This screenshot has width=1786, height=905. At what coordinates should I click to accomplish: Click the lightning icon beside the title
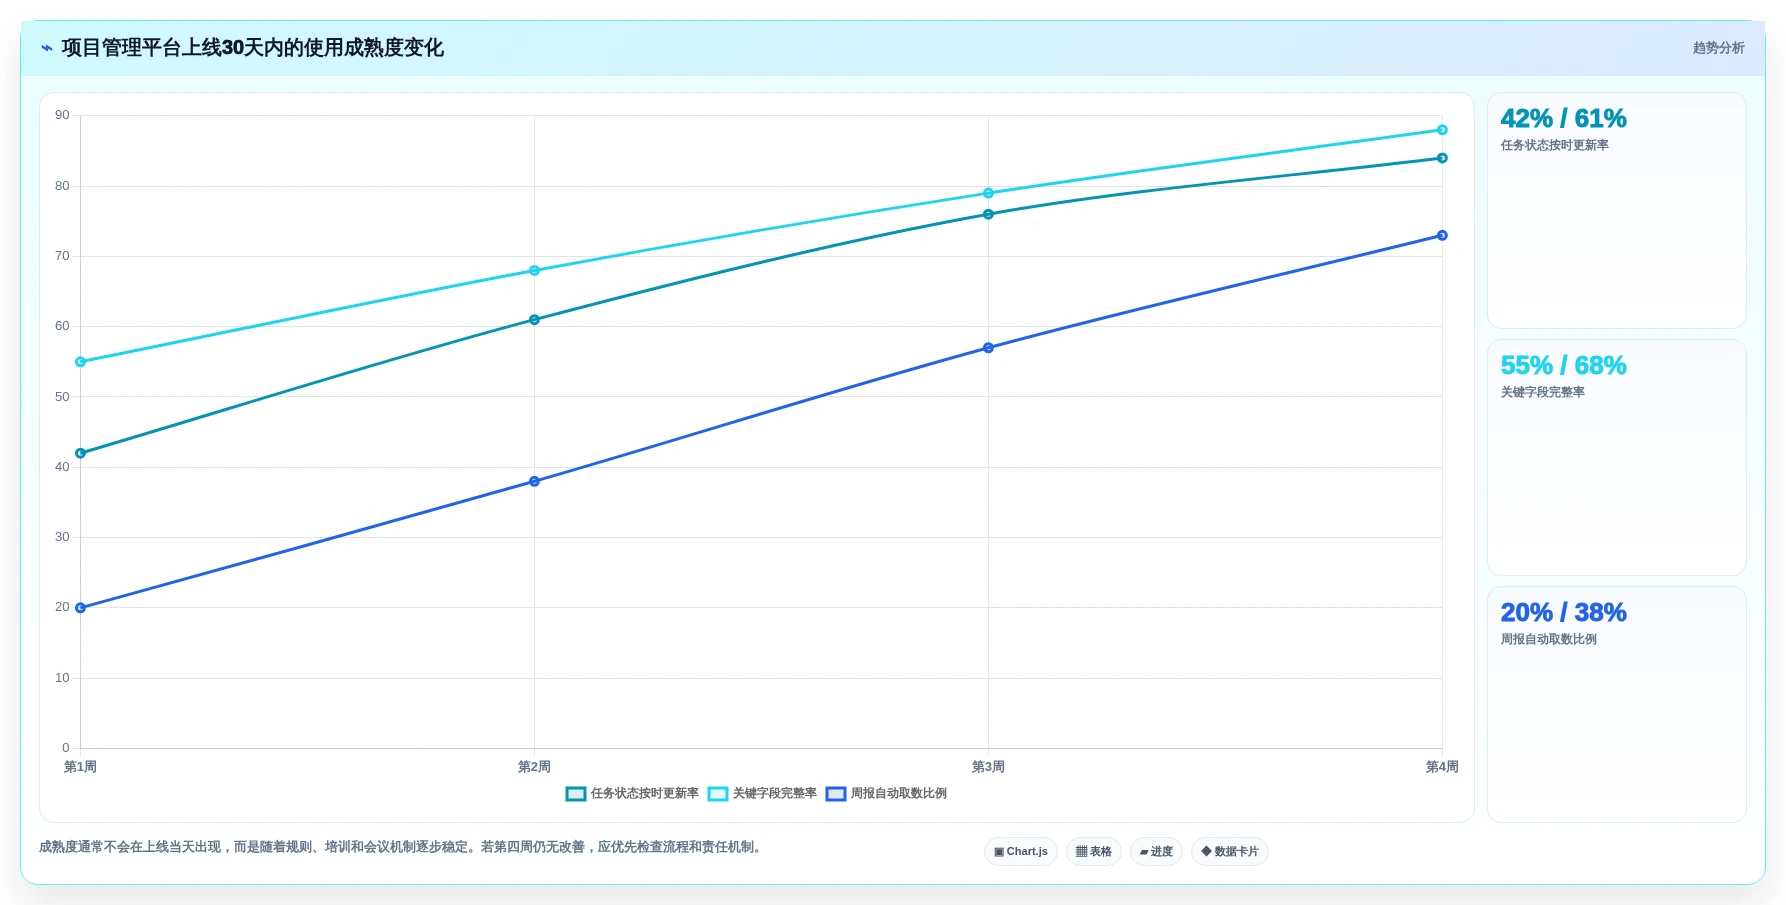[46, 48]
